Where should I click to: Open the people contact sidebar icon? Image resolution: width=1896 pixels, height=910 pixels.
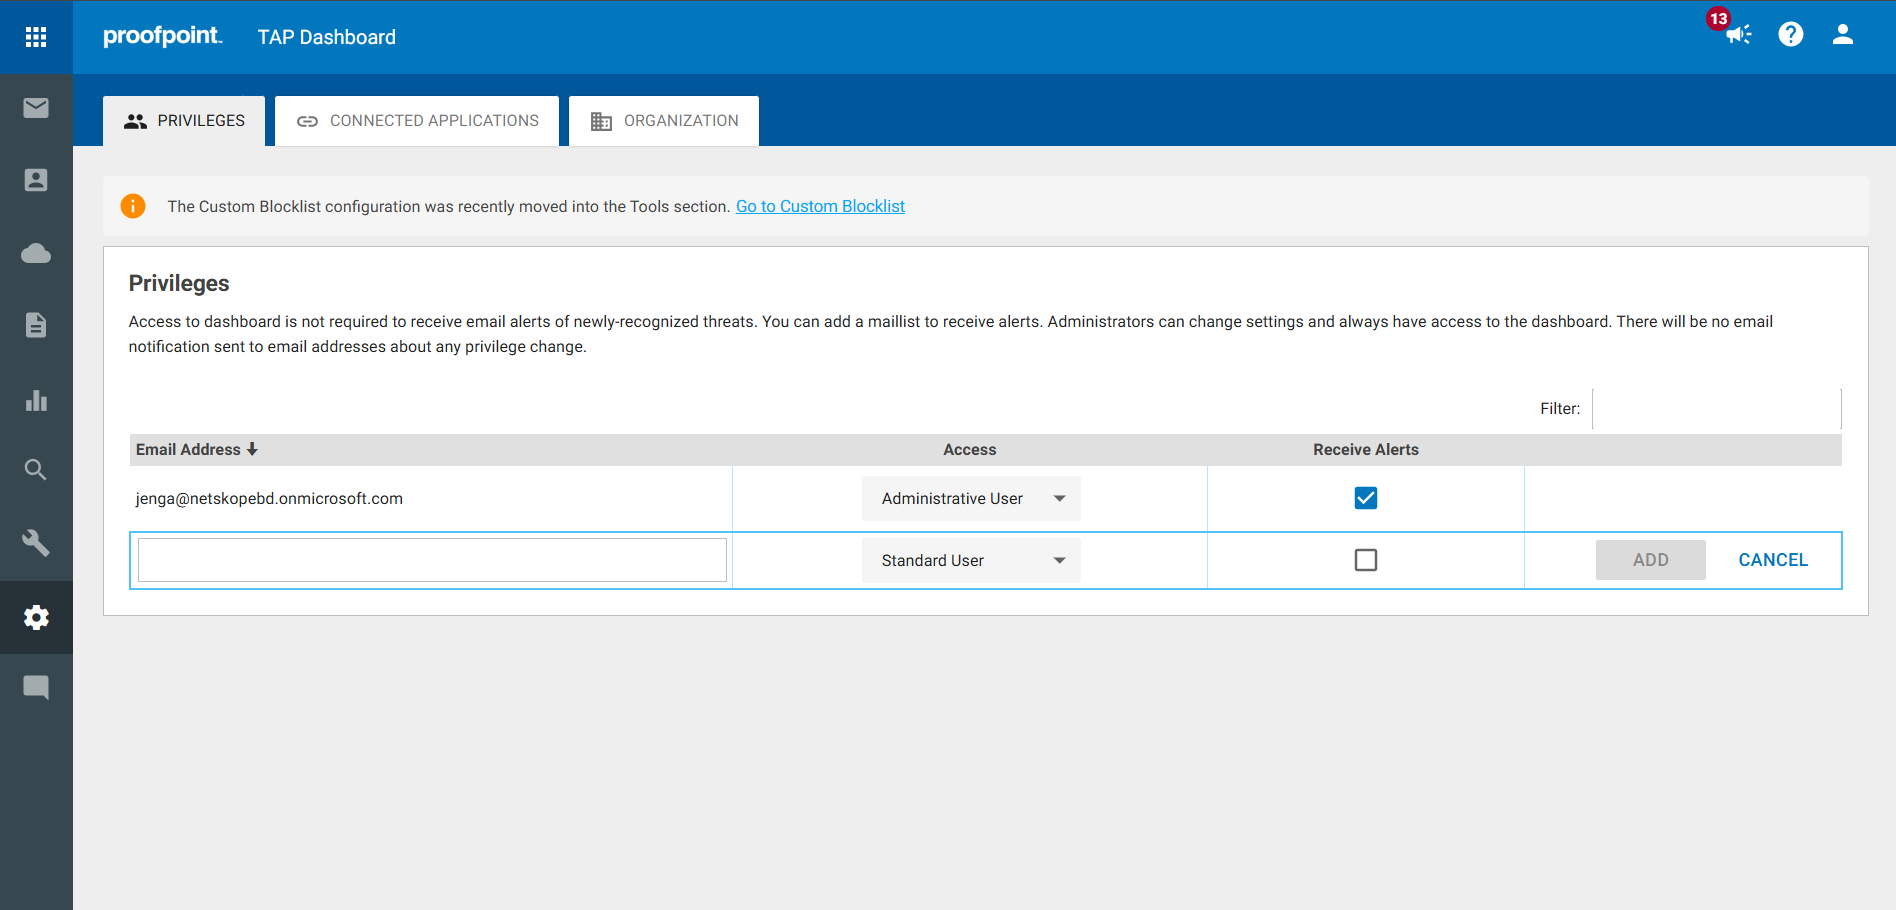[x=36, y=180]
